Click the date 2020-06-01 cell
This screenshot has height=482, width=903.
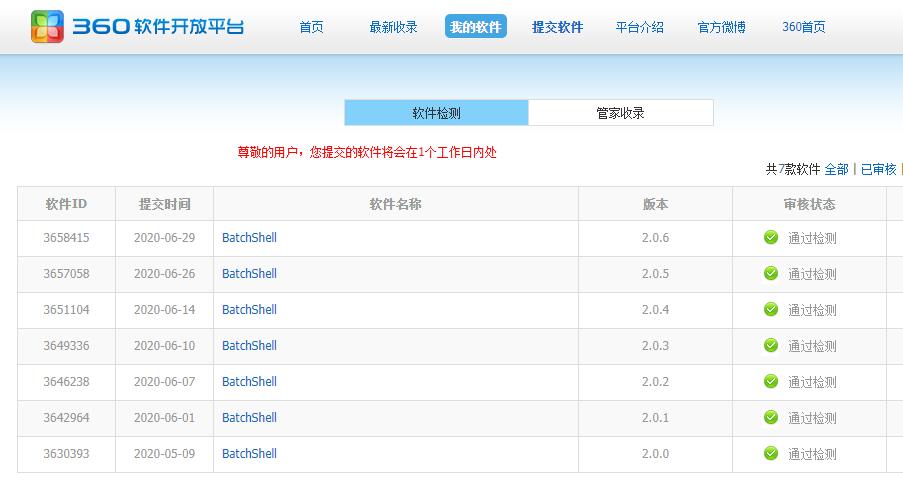(x=165, y=418)
